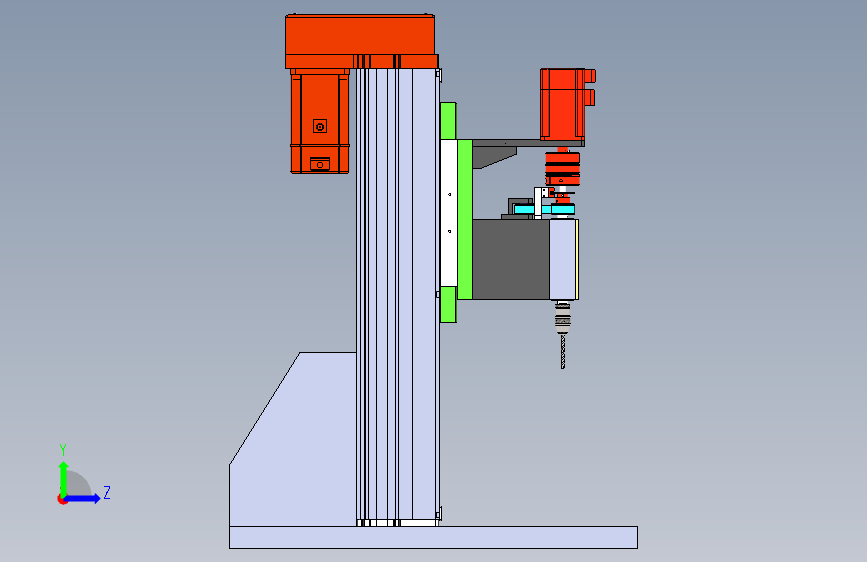Select the green Y axis arrow on triad
Viewport: 867px width, 562px height.
coord(64,478)
